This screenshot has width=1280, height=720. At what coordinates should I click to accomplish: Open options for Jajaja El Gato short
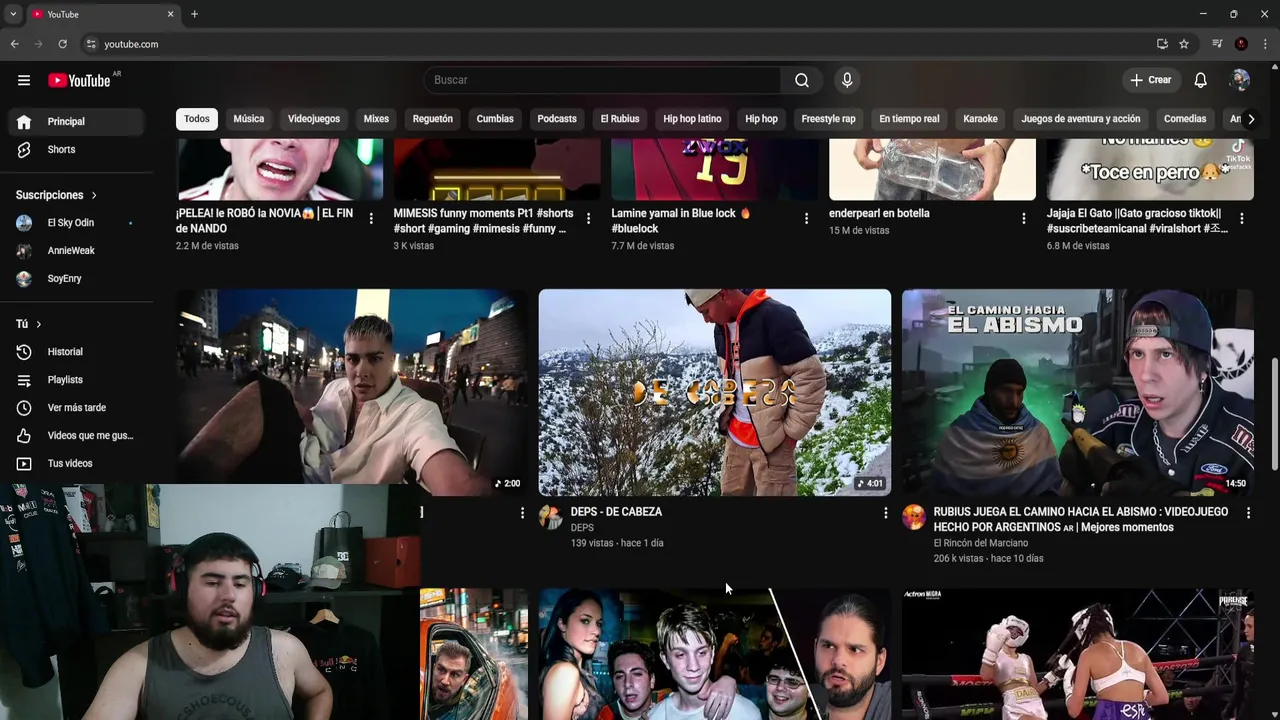point(1241,218)
